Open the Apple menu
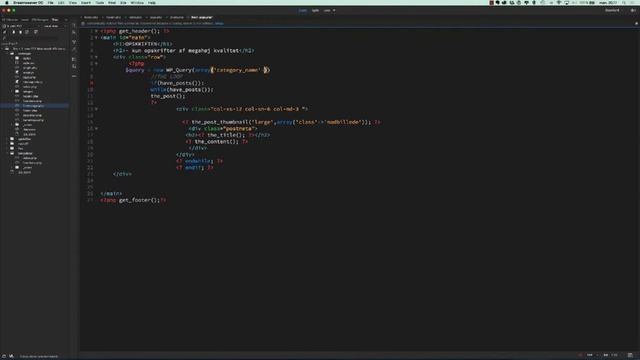The width and height of the screenshot is (640, 360). 7,2
